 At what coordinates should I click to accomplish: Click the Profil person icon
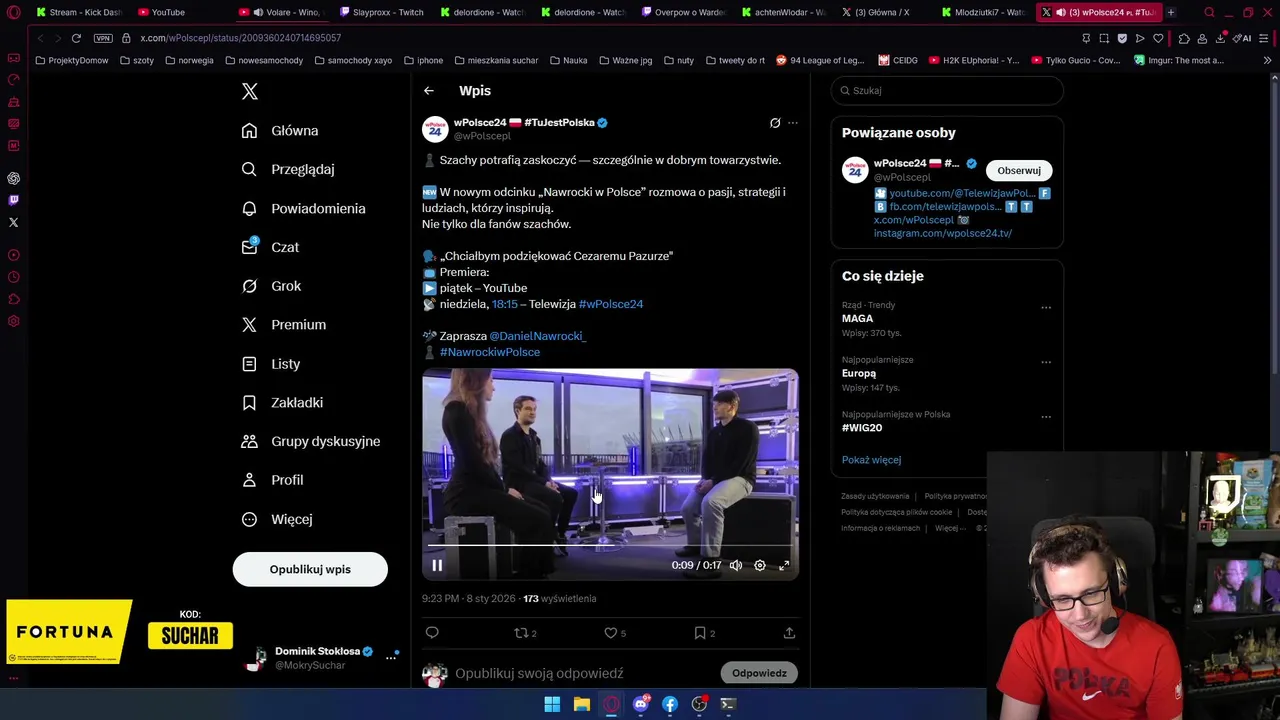pos(249,480)
